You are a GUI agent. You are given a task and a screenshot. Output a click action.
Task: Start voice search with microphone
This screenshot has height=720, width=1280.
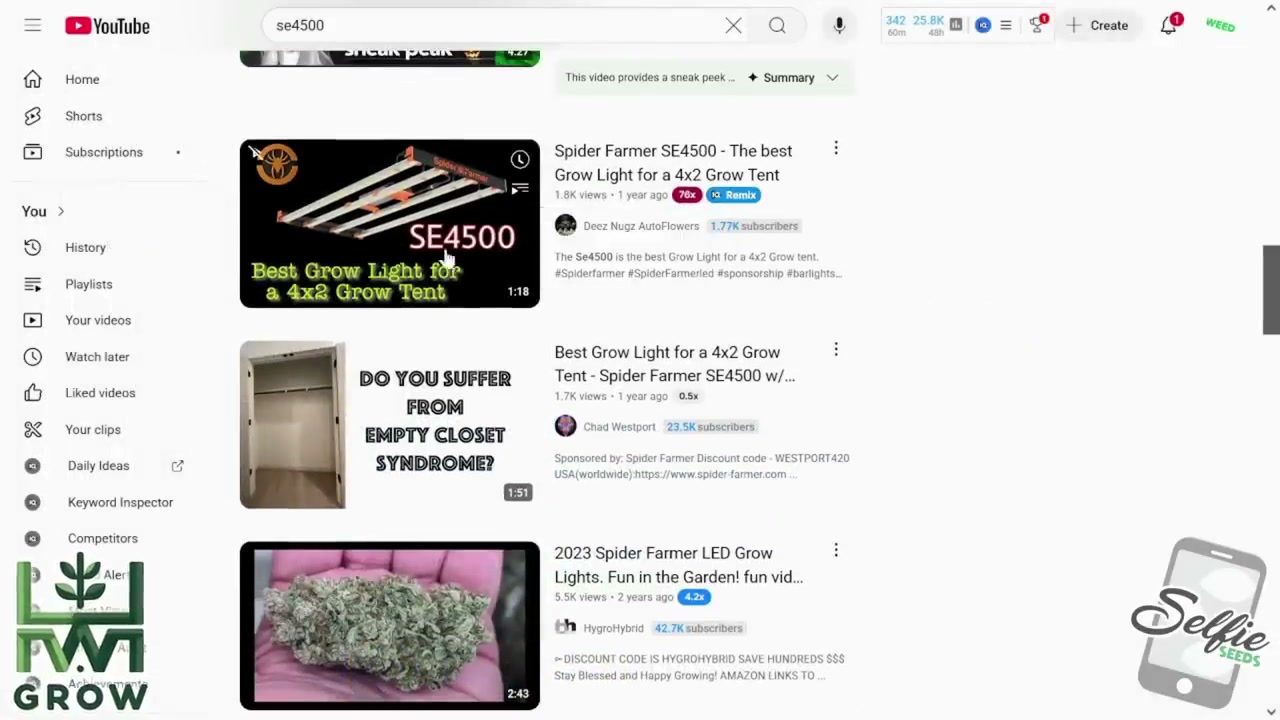click(839, 26)
